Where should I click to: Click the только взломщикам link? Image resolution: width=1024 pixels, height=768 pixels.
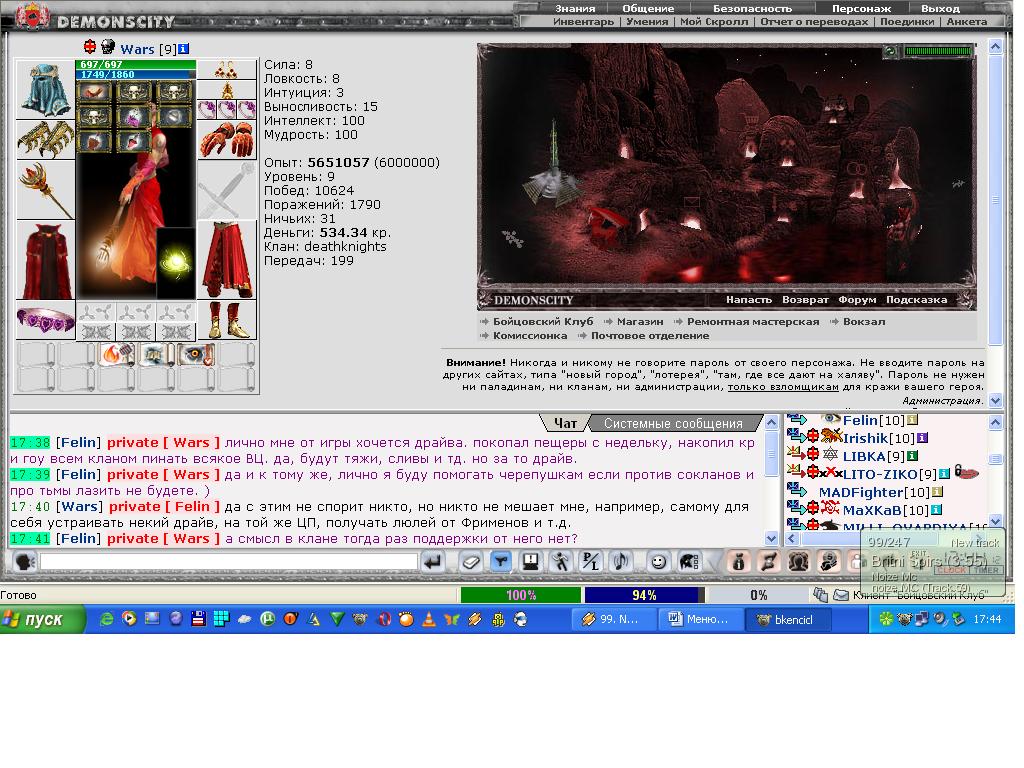click(x=783, y=387)
